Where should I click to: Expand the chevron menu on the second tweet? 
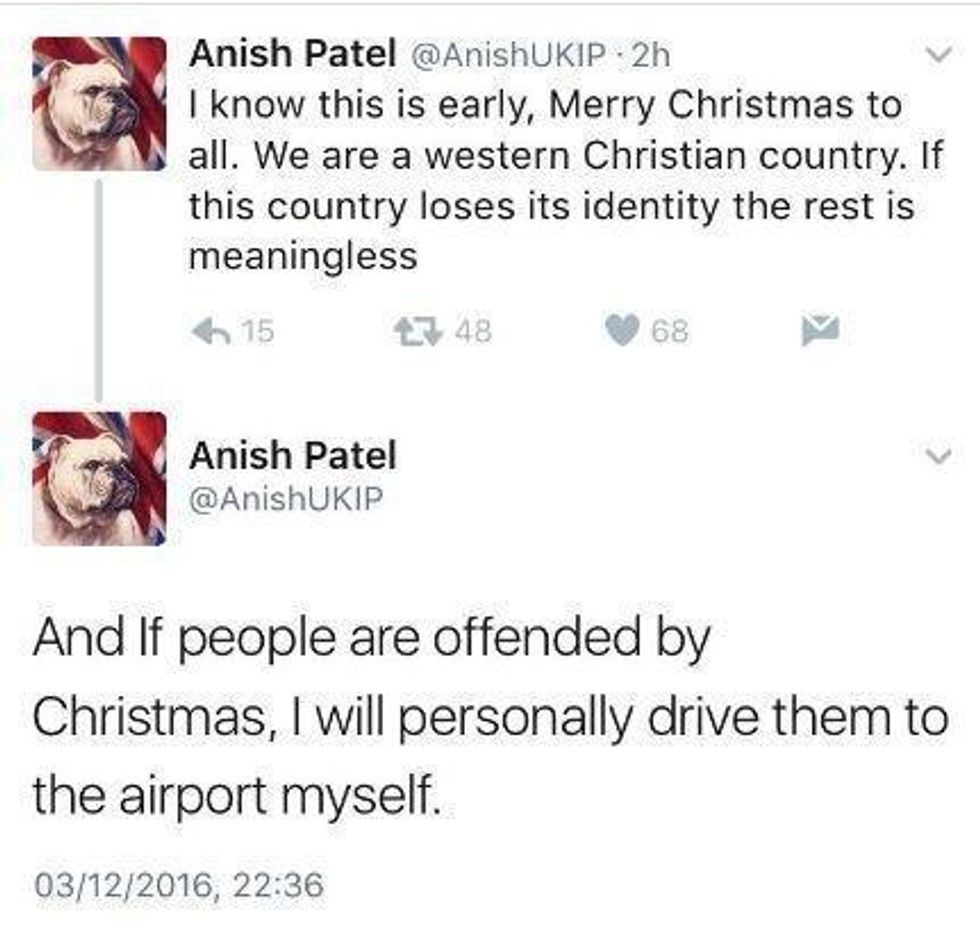(937, 456)
